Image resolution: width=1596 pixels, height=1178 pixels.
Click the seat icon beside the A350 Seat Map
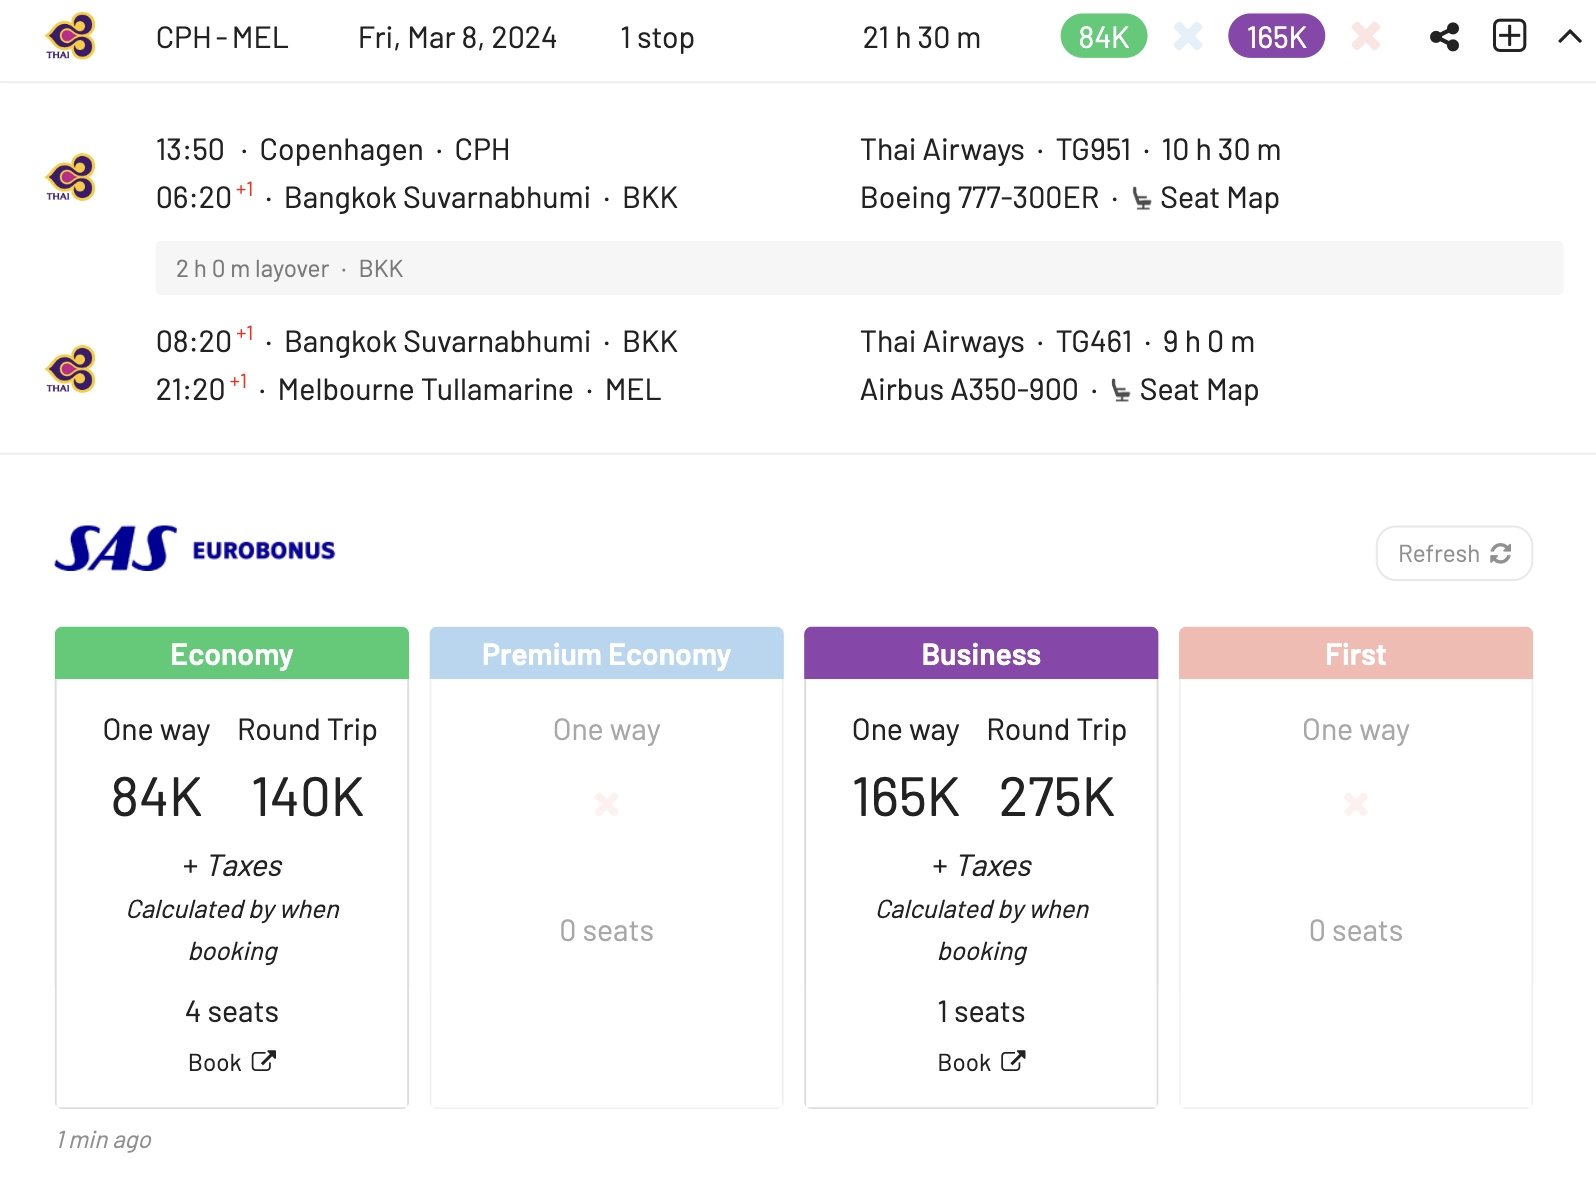tap(1120, 391)
